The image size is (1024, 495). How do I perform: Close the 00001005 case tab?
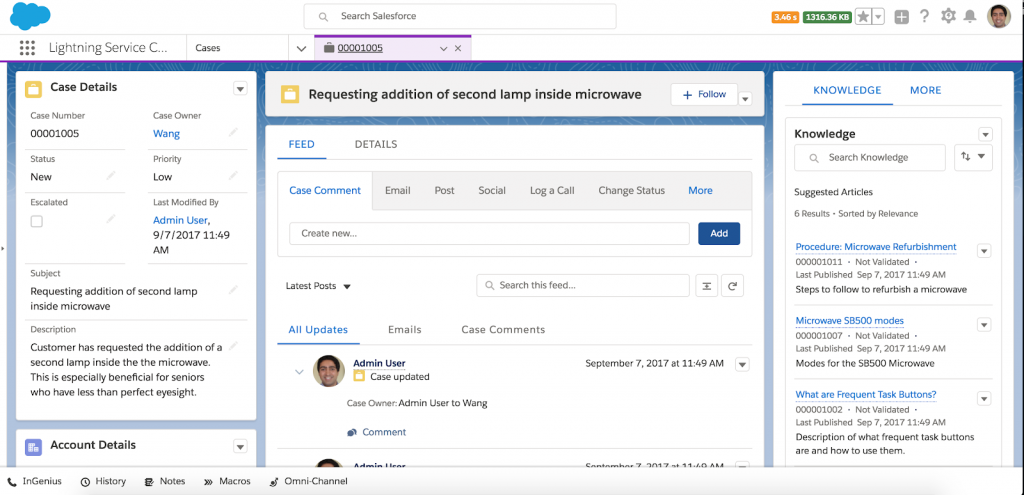coord(458,48)
